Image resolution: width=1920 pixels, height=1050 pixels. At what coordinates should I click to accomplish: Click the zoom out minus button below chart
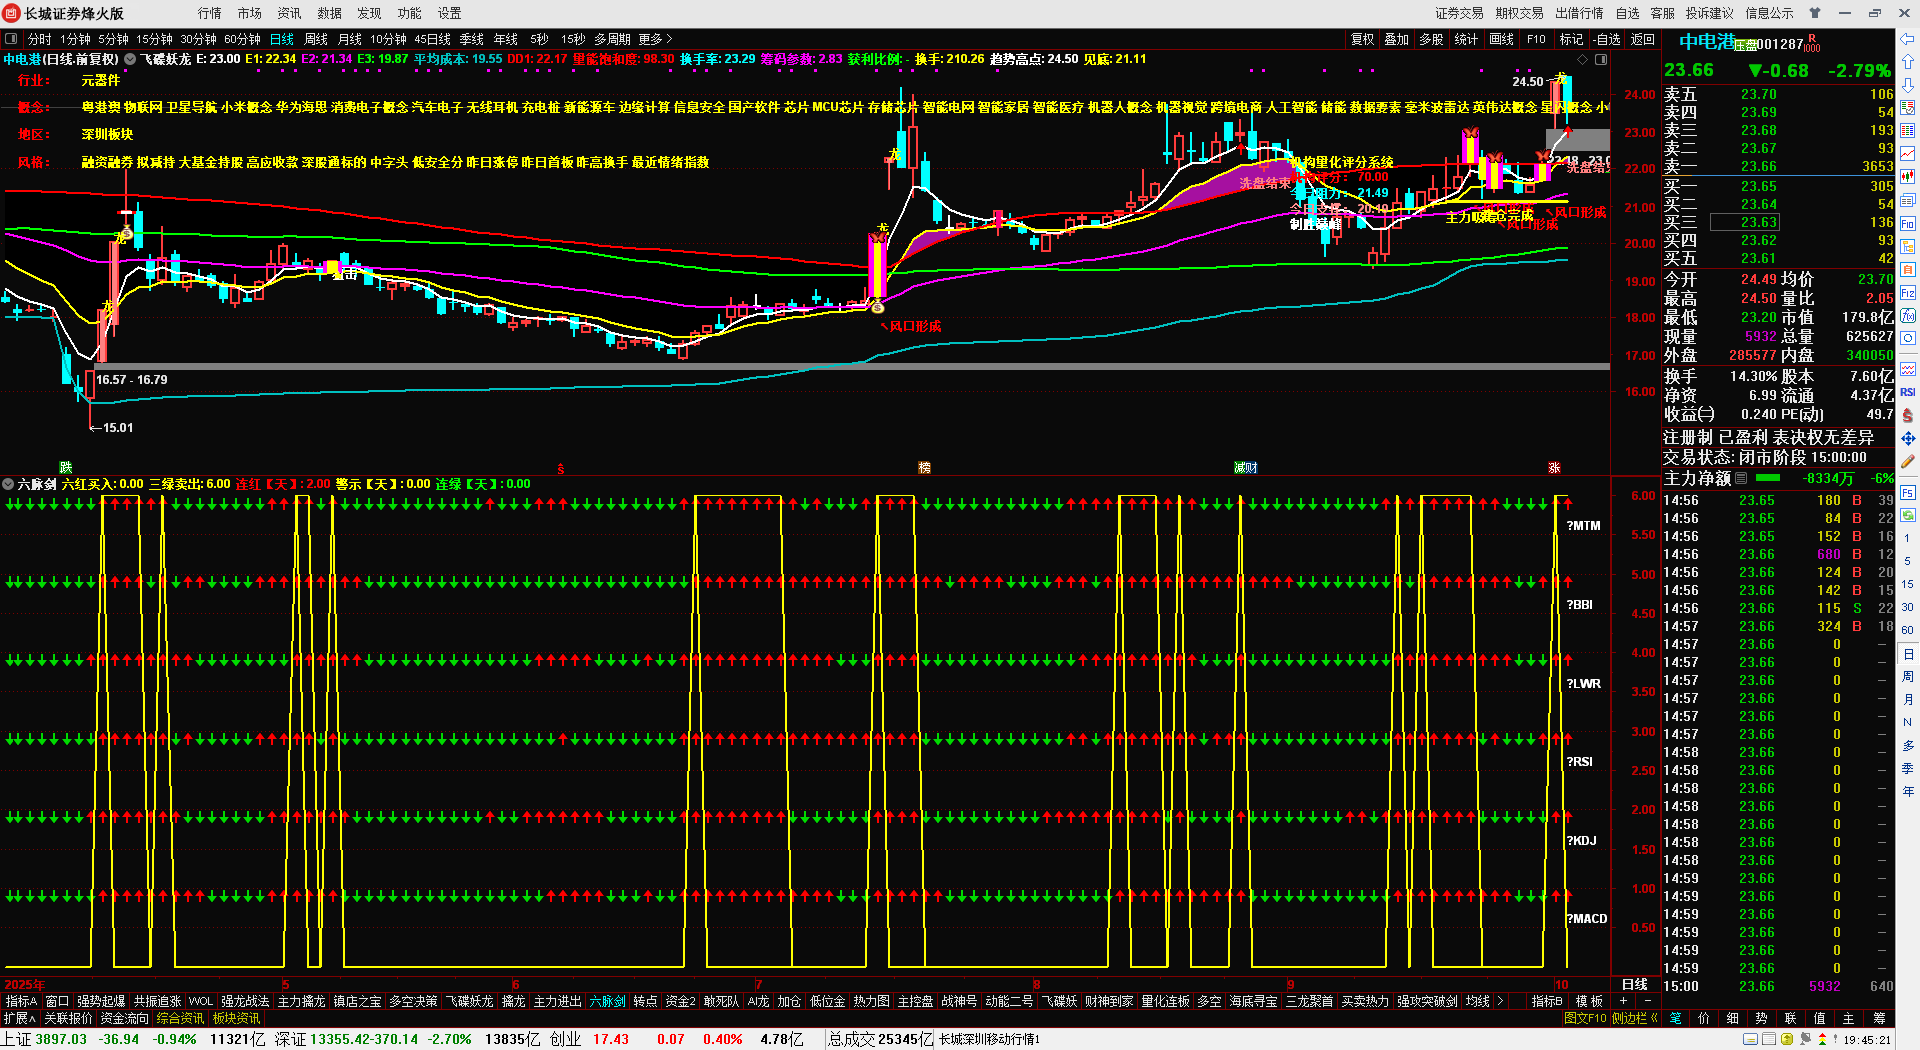(1647, 1001)
